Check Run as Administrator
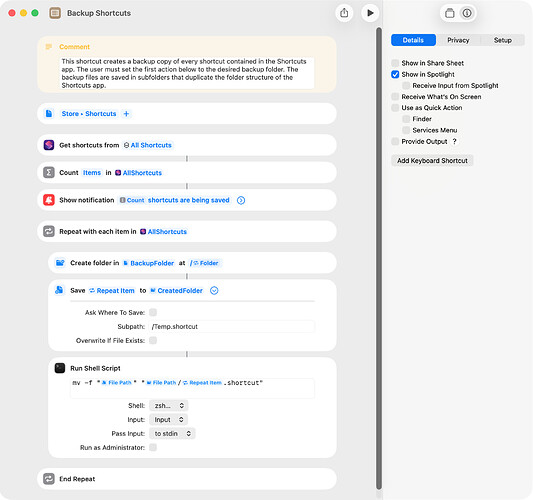Viewport: 533px width, 500px height. (x=153, y=447)
